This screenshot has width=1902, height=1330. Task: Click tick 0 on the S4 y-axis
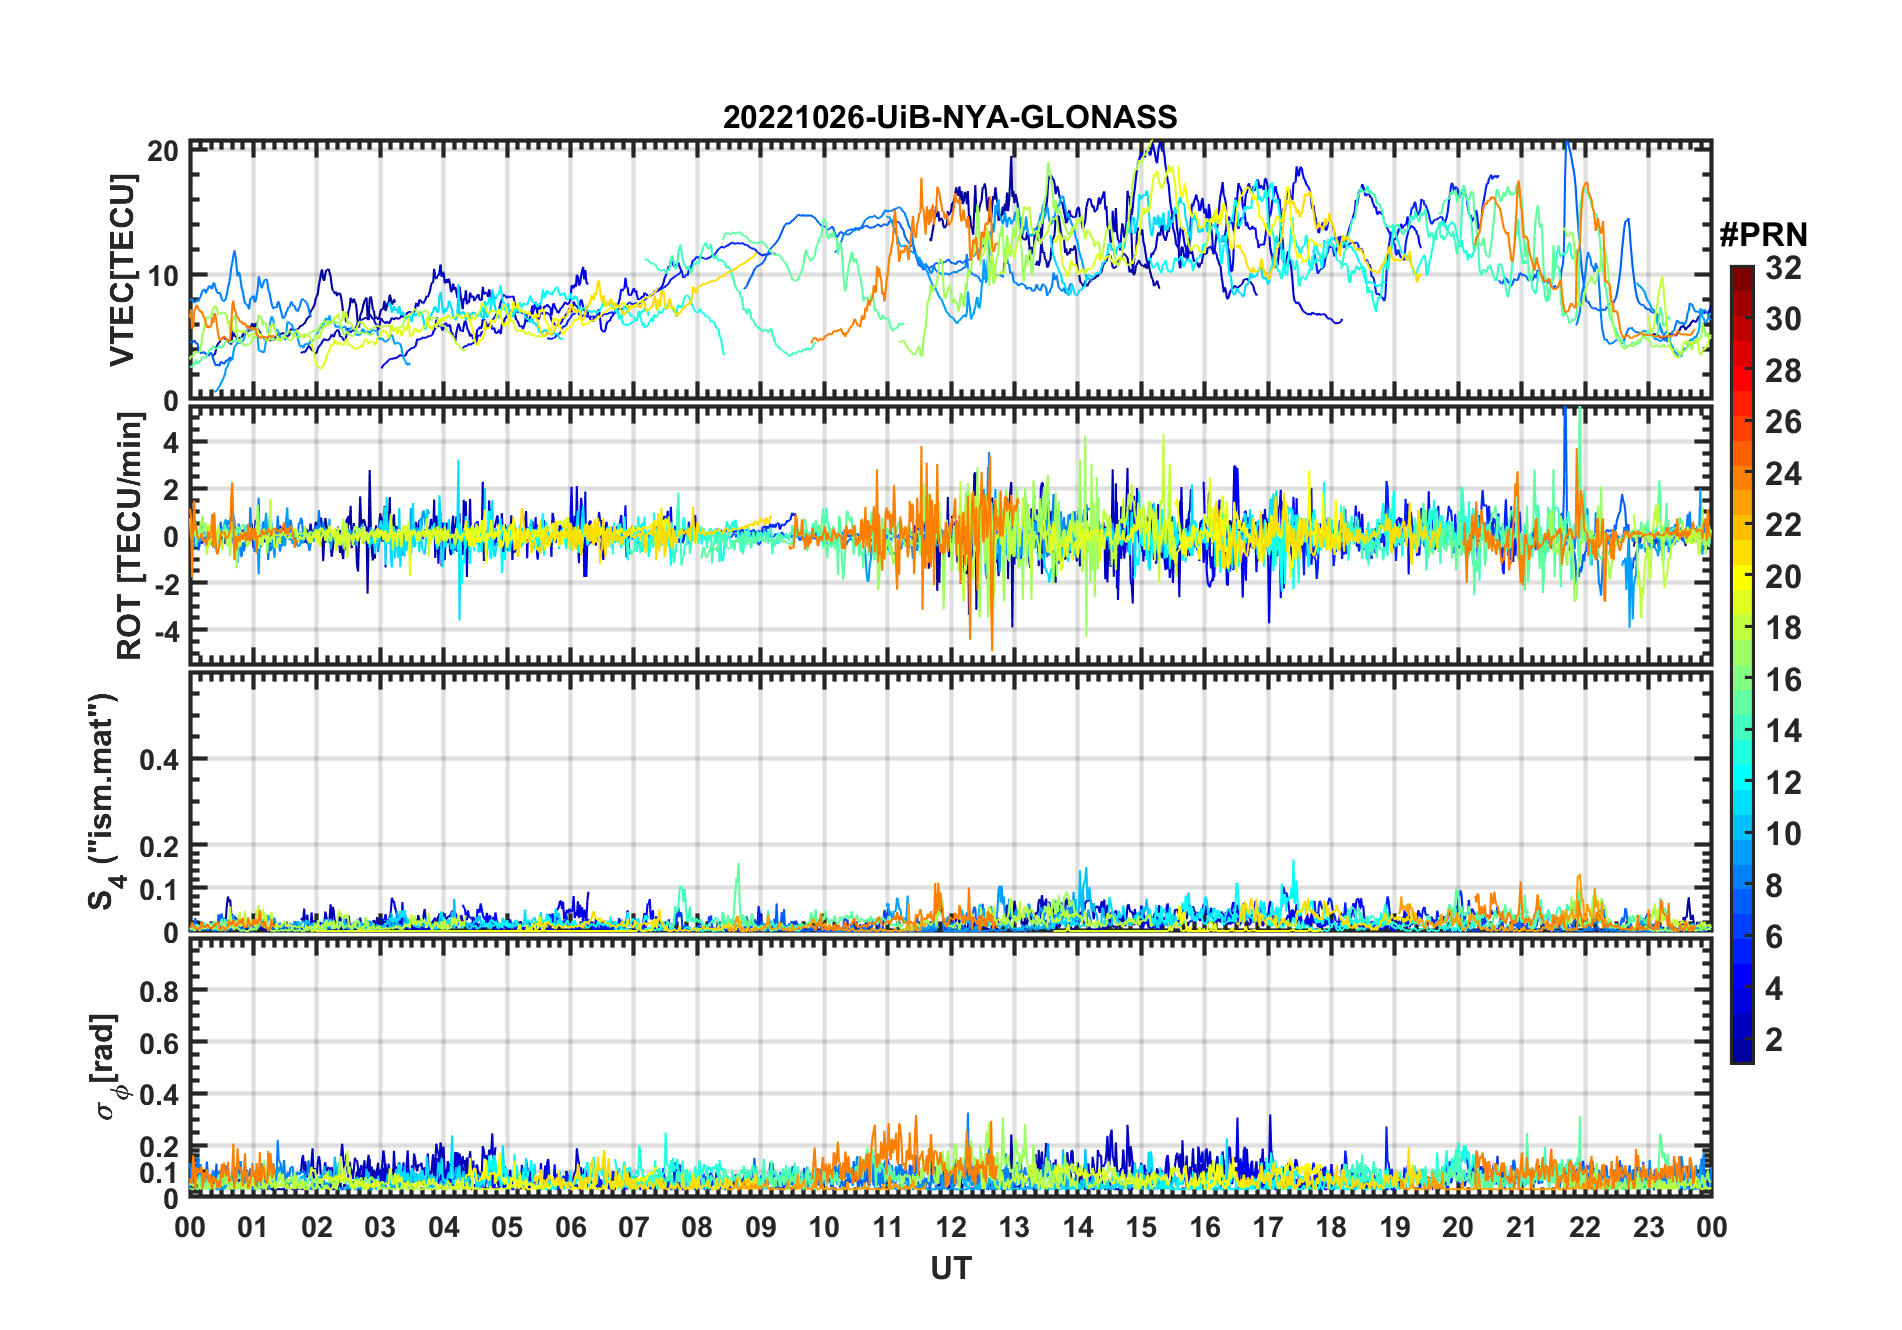coord(171,932)
